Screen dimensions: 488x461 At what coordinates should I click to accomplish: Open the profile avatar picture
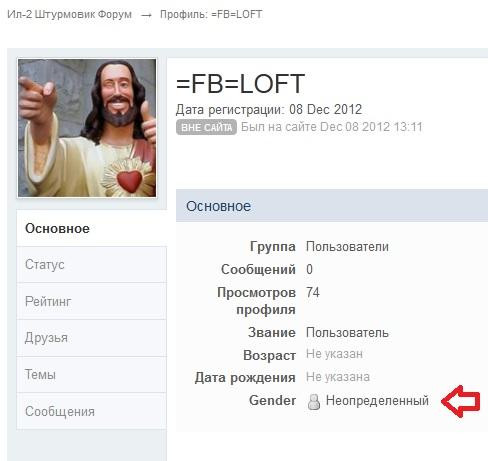point(87,128)
